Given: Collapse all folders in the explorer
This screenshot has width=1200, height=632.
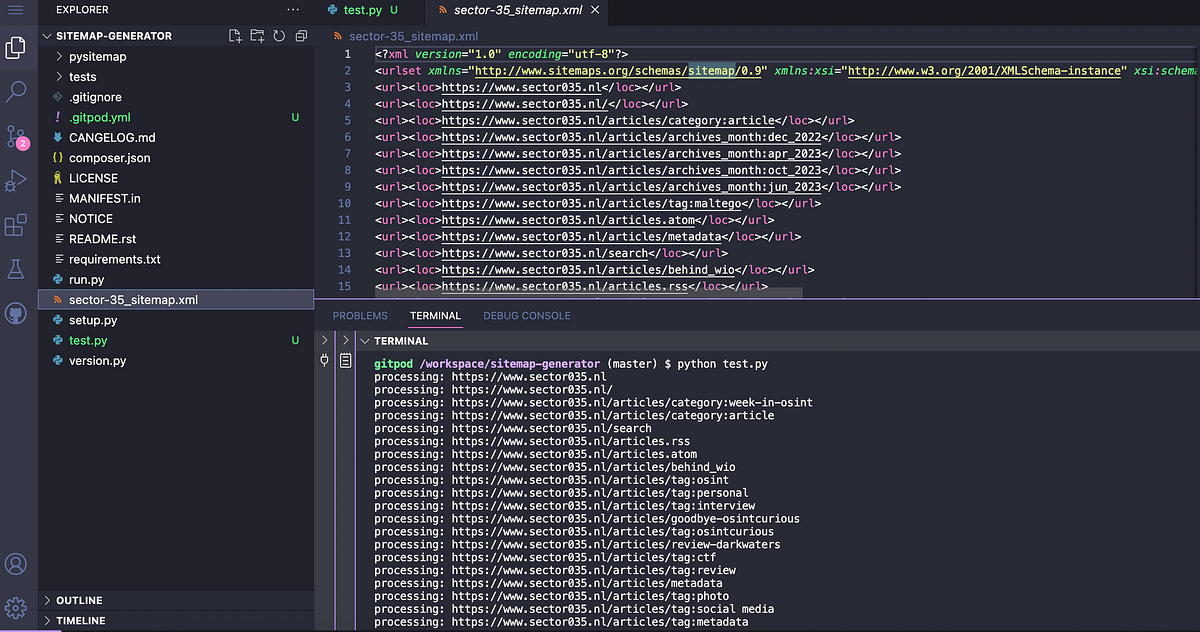Looking at the screenshot, I should pyautogui.click(x=300, y=35).
